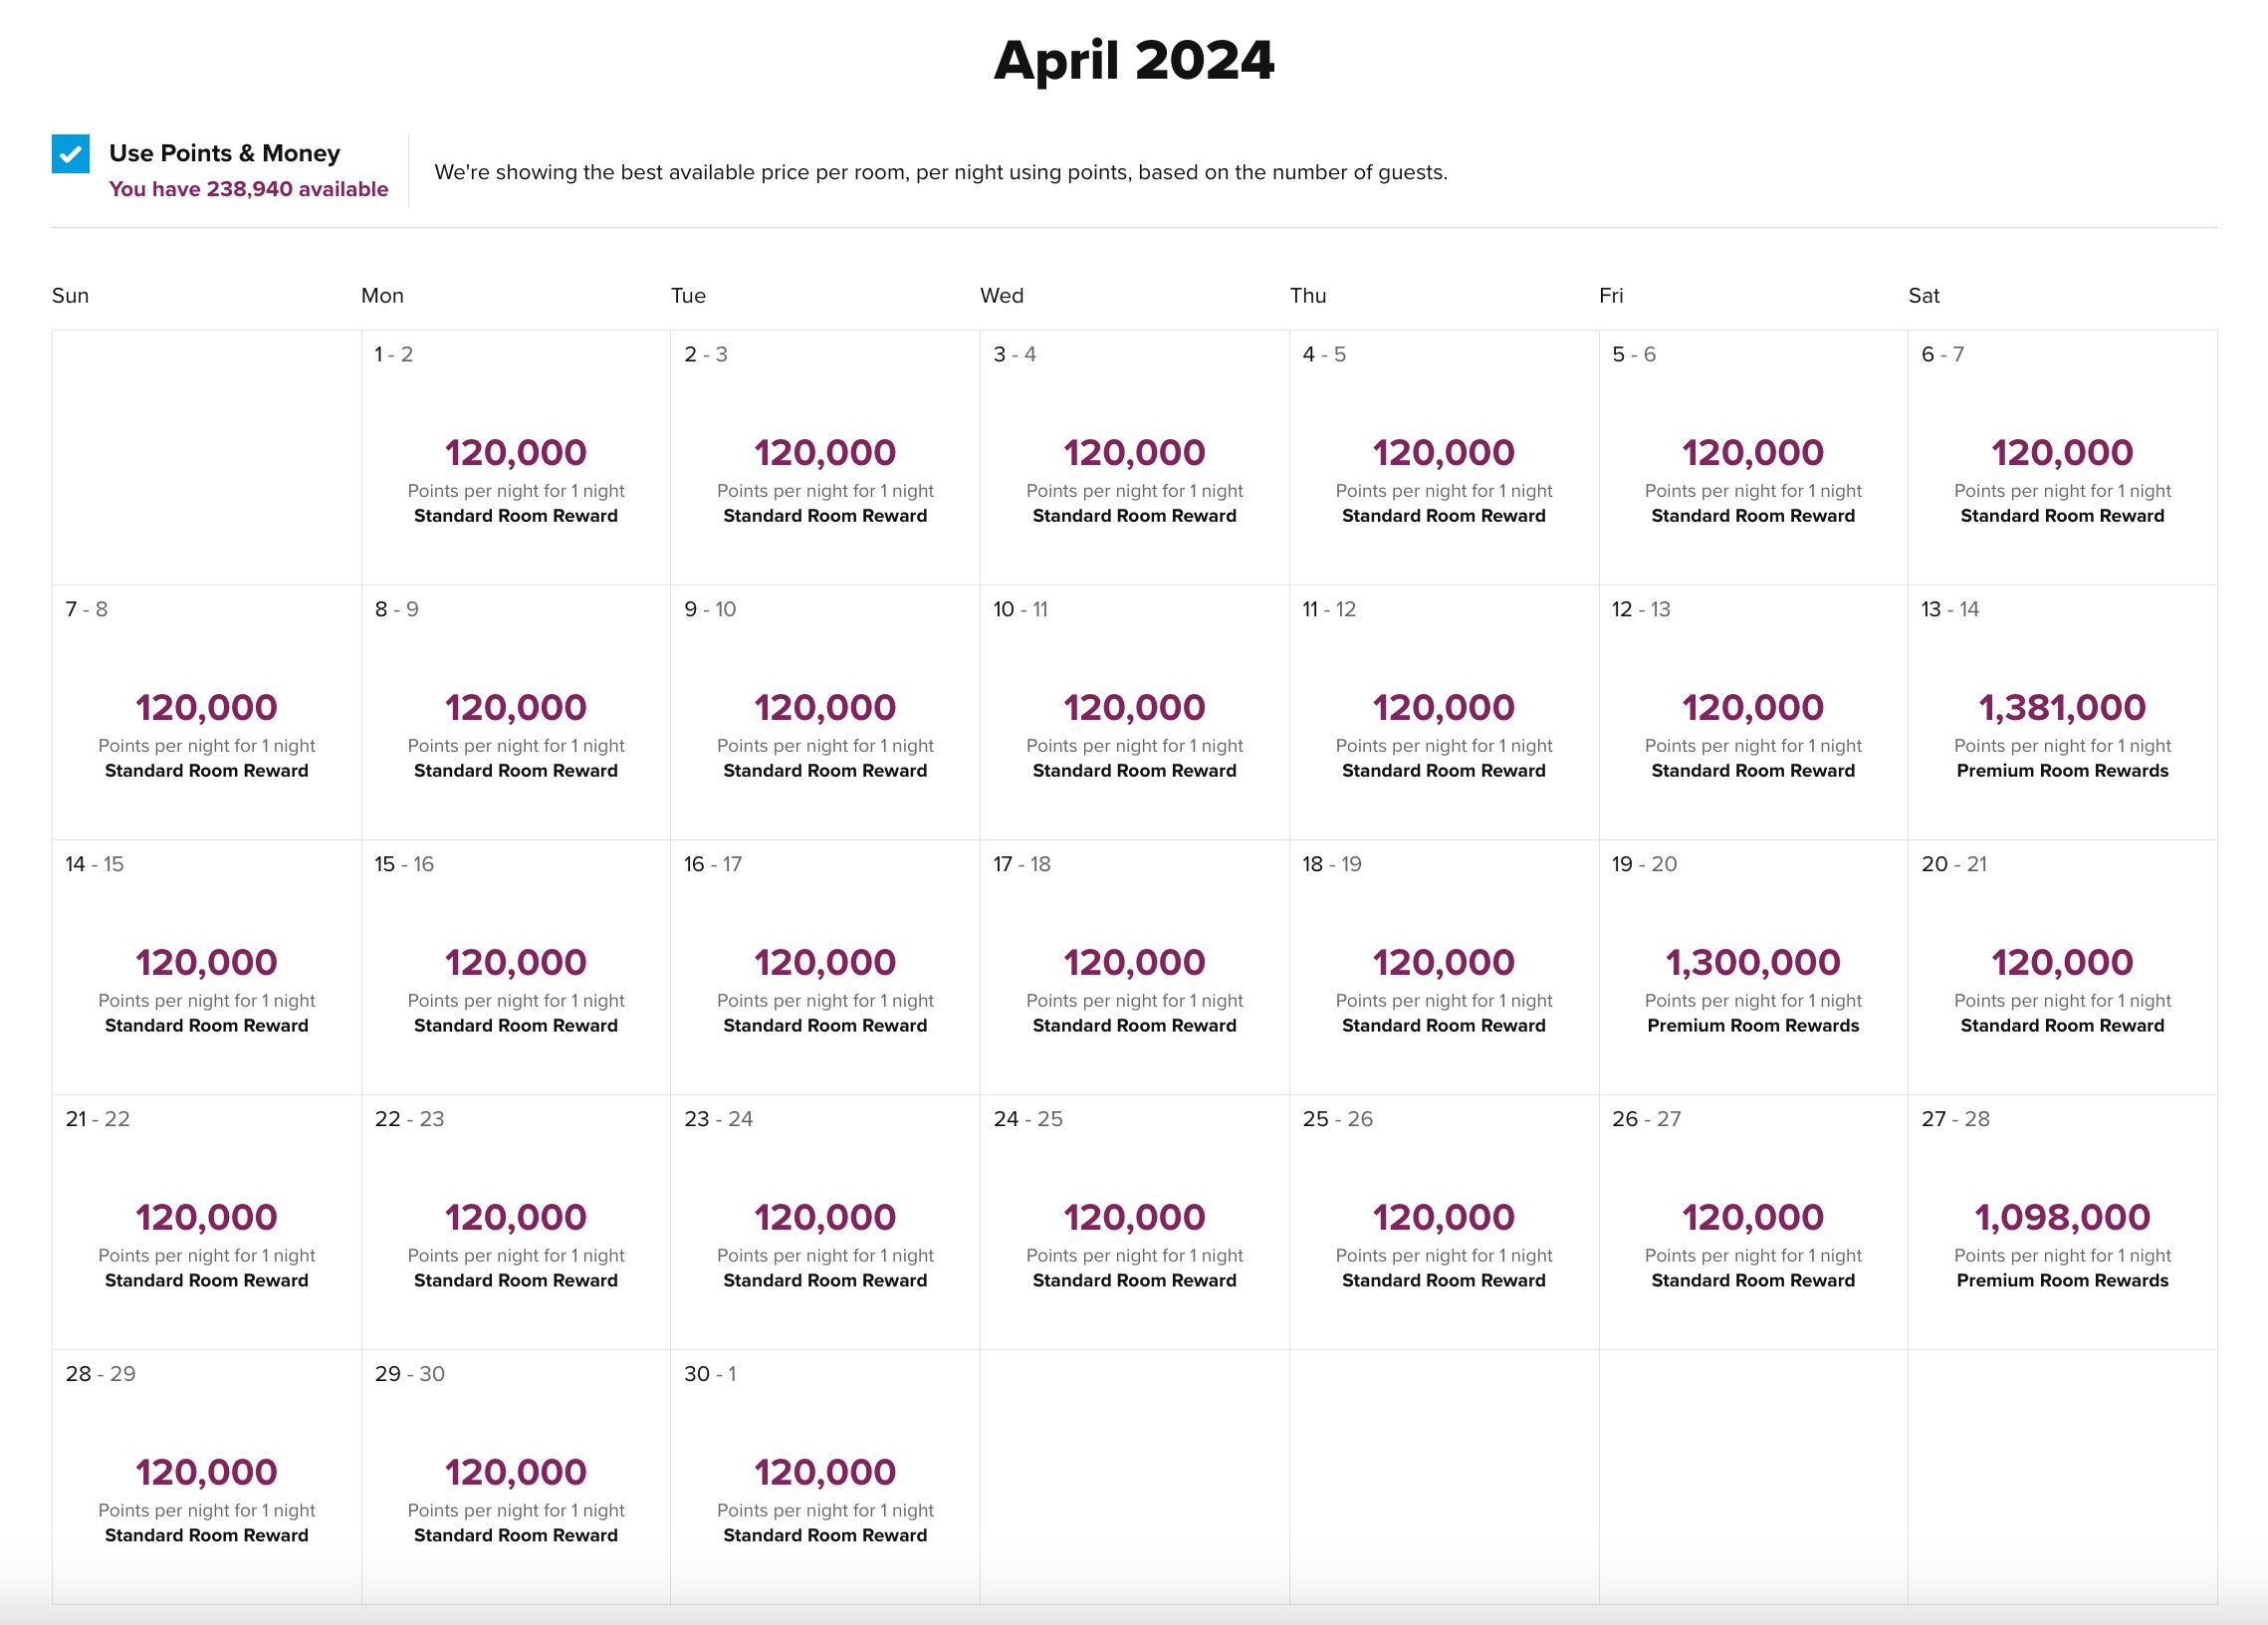2268x1625 pixels.
Task: Pick the April 20 - 21 Standard night
Action: click(x=2061, y=967)
